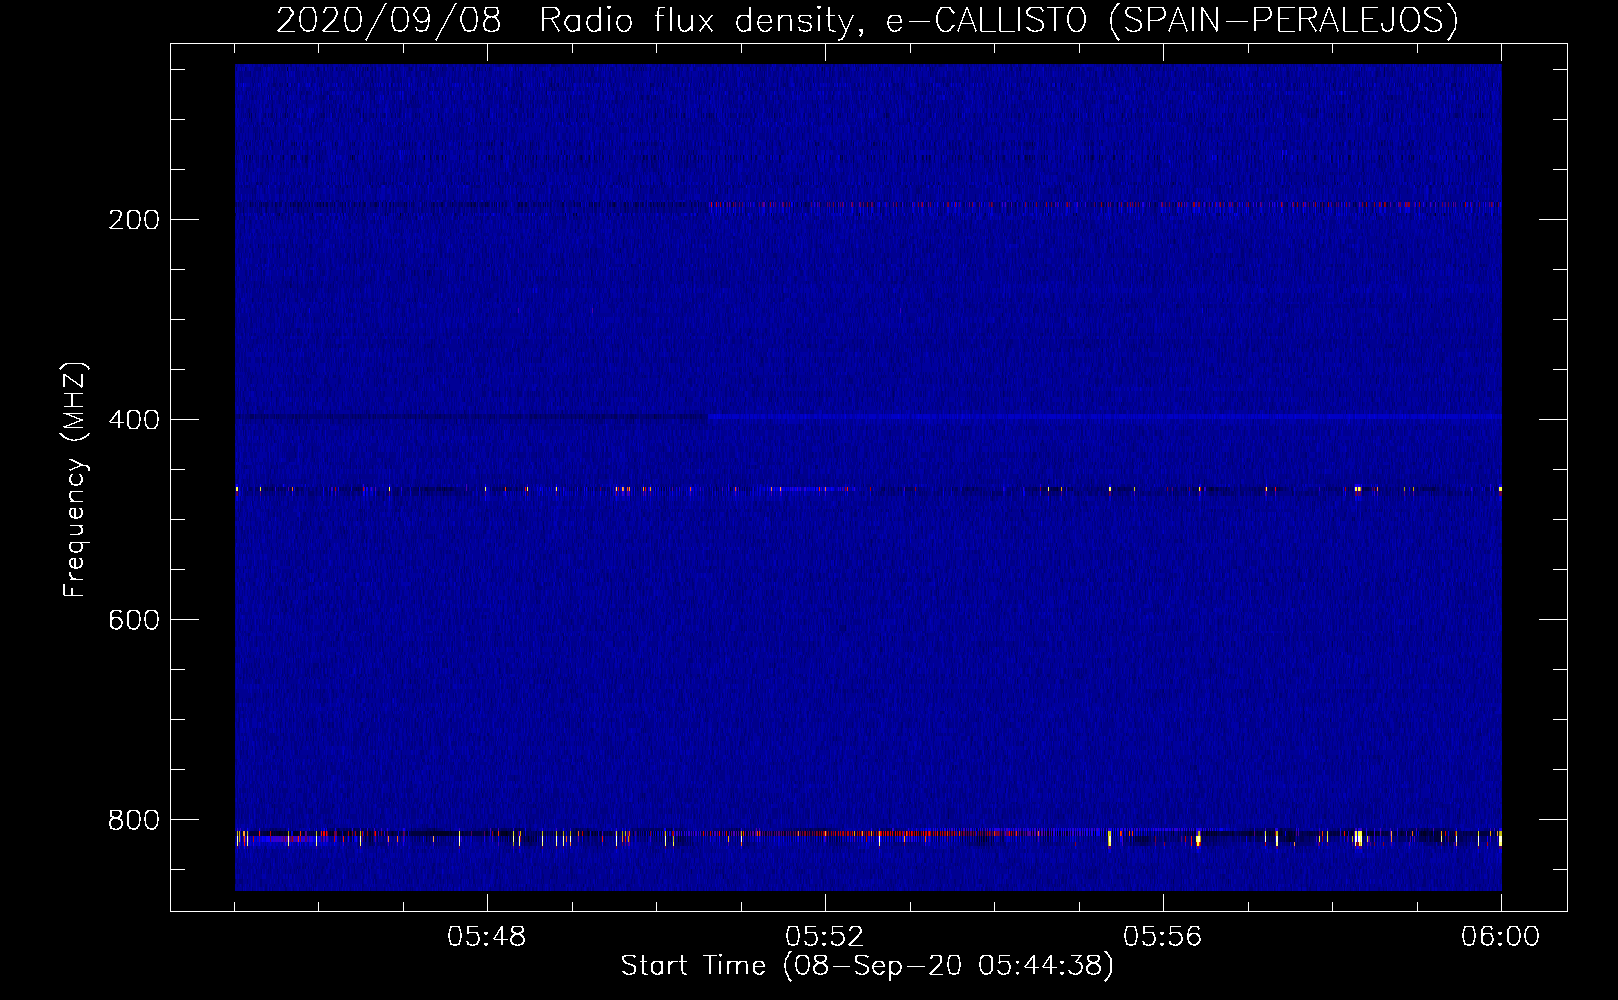Click the 600 frequency axis label
The width and height of the screenshot is (1618, 1000).
pyautogui.click(x=134, y=620)
